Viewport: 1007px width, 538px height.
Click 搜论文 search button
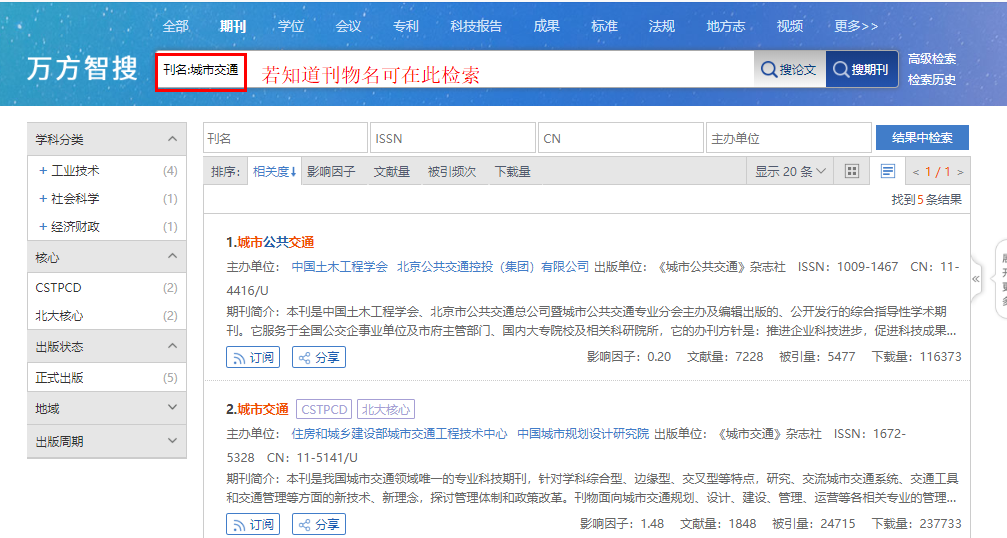coord(789,69)
